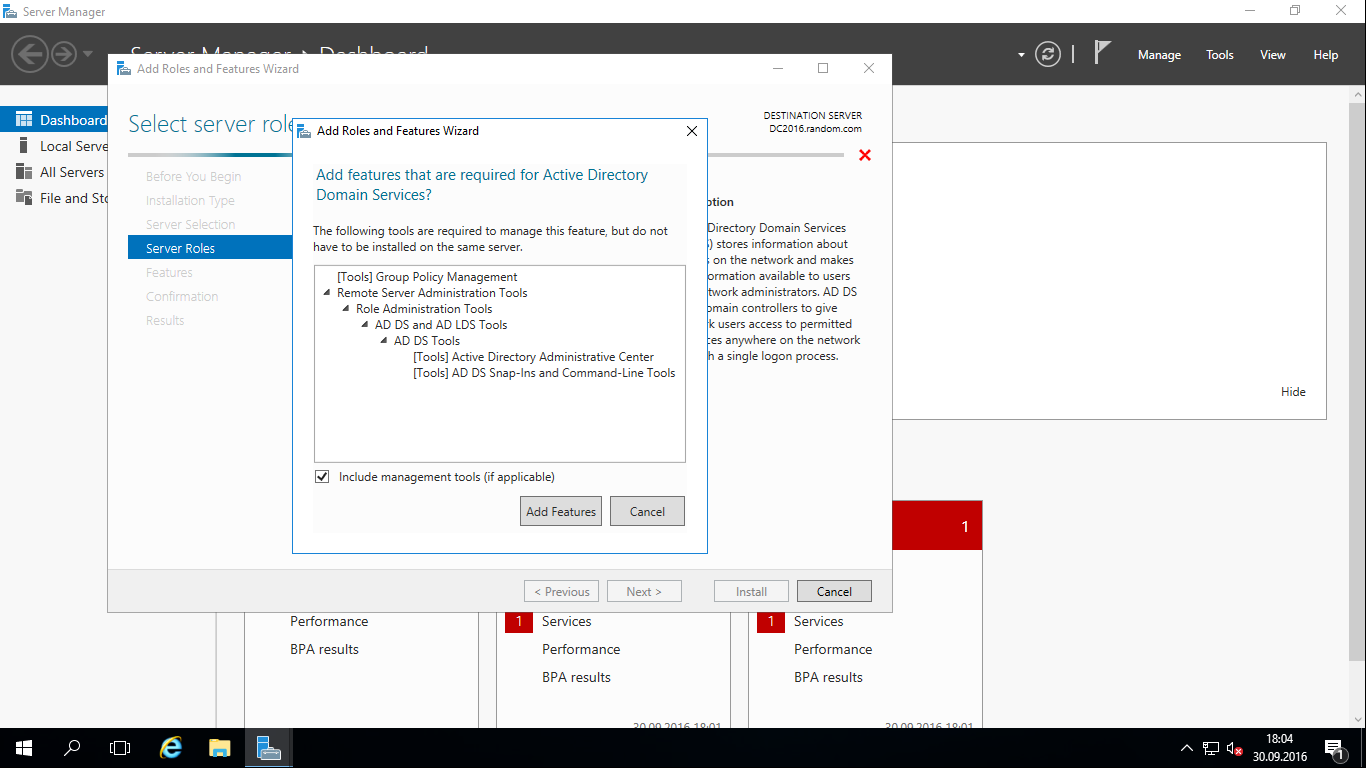Image resolution: width=1366 pixels, height=768 pixels.
Task: Open the Tools menu
Action: coord(1219,55)
